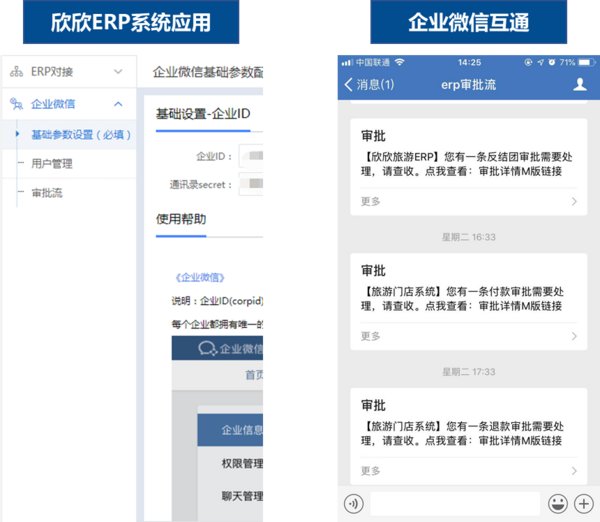Open 审批流 menu item

(47, 192)
